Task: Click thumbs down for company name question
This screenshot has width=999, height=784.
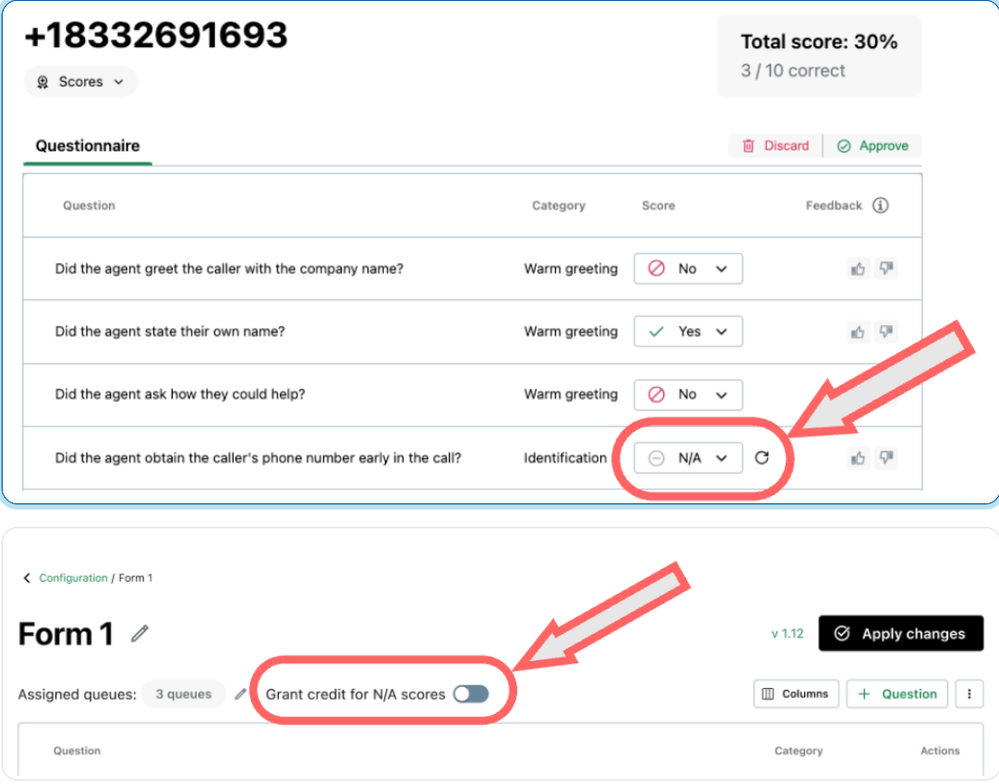Action: click(885, 268)
